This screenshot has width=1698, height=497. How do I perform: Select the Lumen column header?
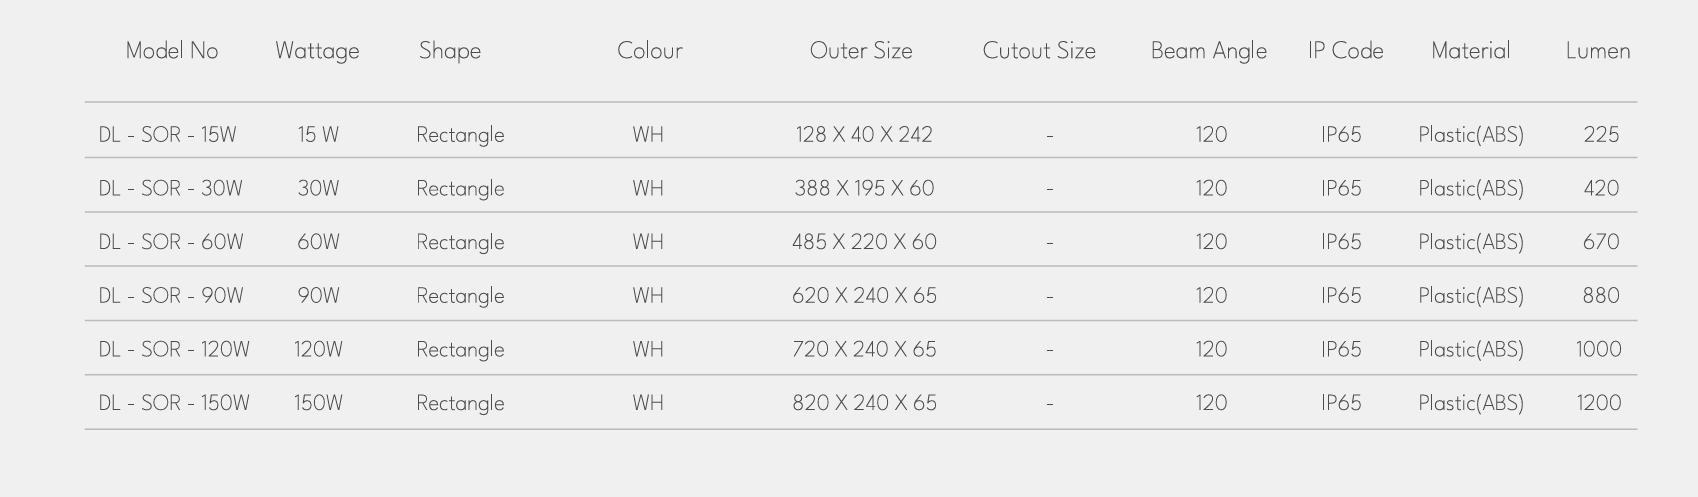1598,51
